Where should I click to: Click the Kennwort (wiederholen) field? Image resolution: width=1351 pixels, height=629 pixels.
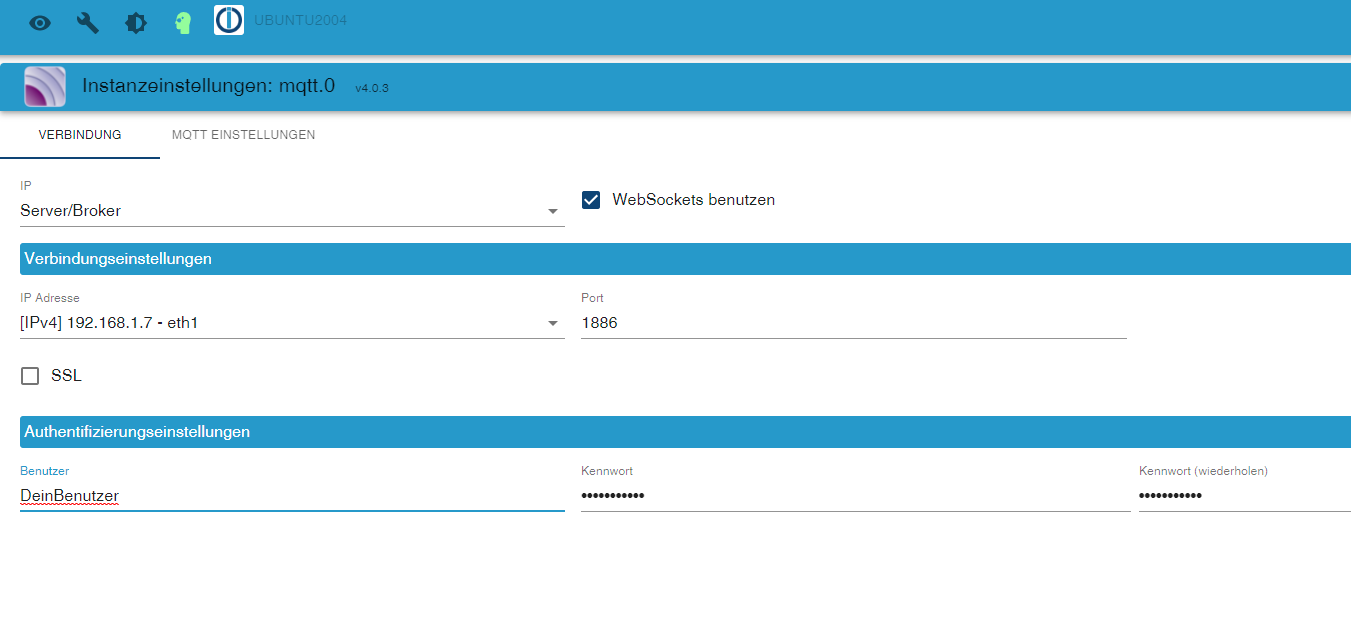click(1243, 496)
